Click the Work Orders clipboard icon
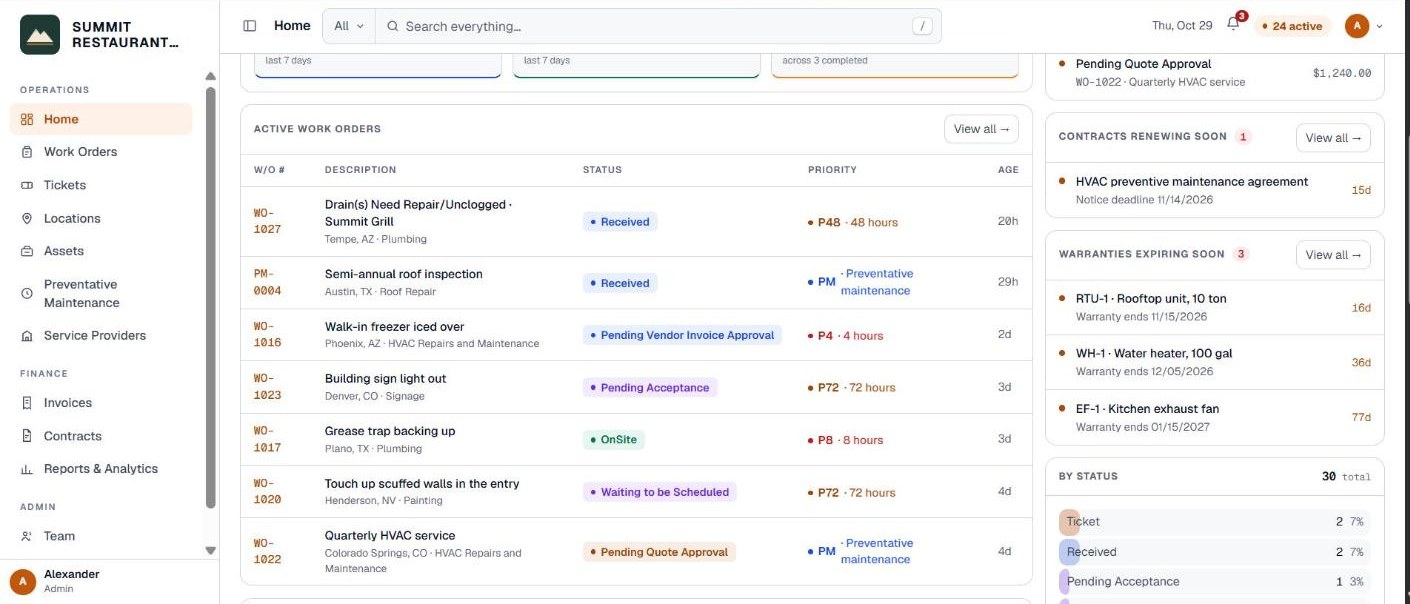This screenshot has width=1410, height=604. (27, 152)
